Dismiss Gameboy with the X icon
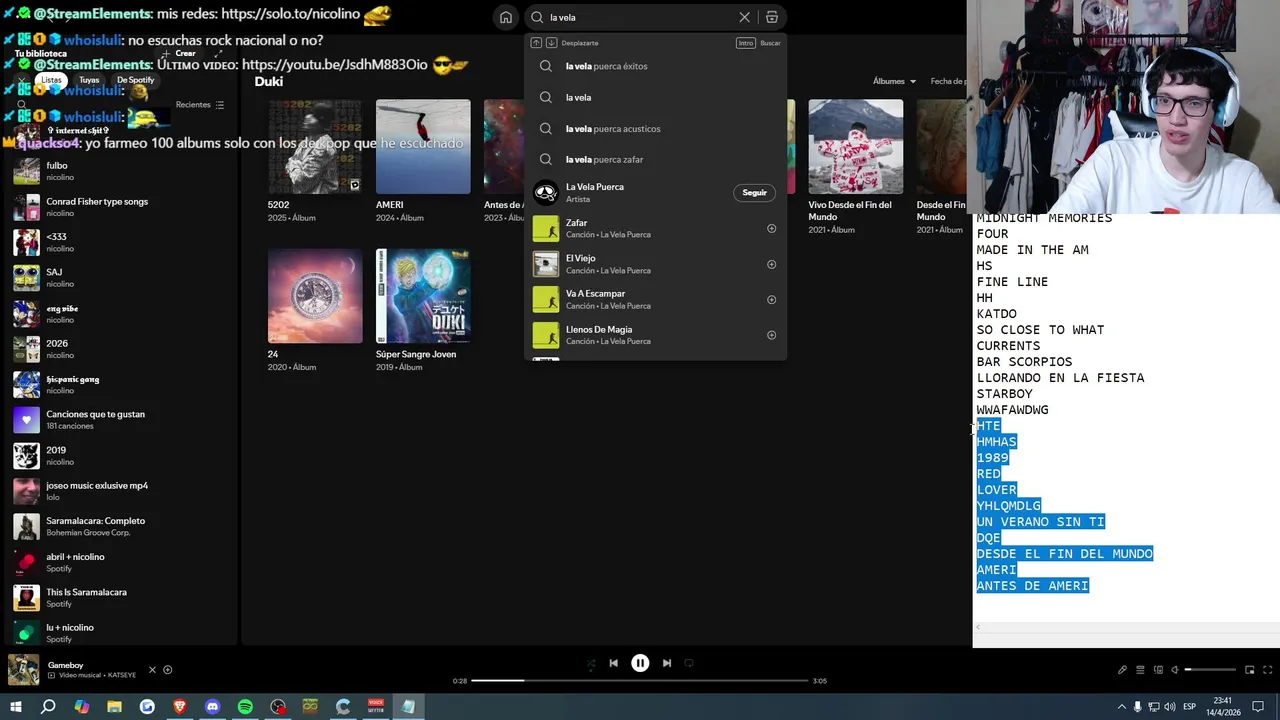This screenshot has width=1280, height=720. pyautogui.click(x=152, y=670)
